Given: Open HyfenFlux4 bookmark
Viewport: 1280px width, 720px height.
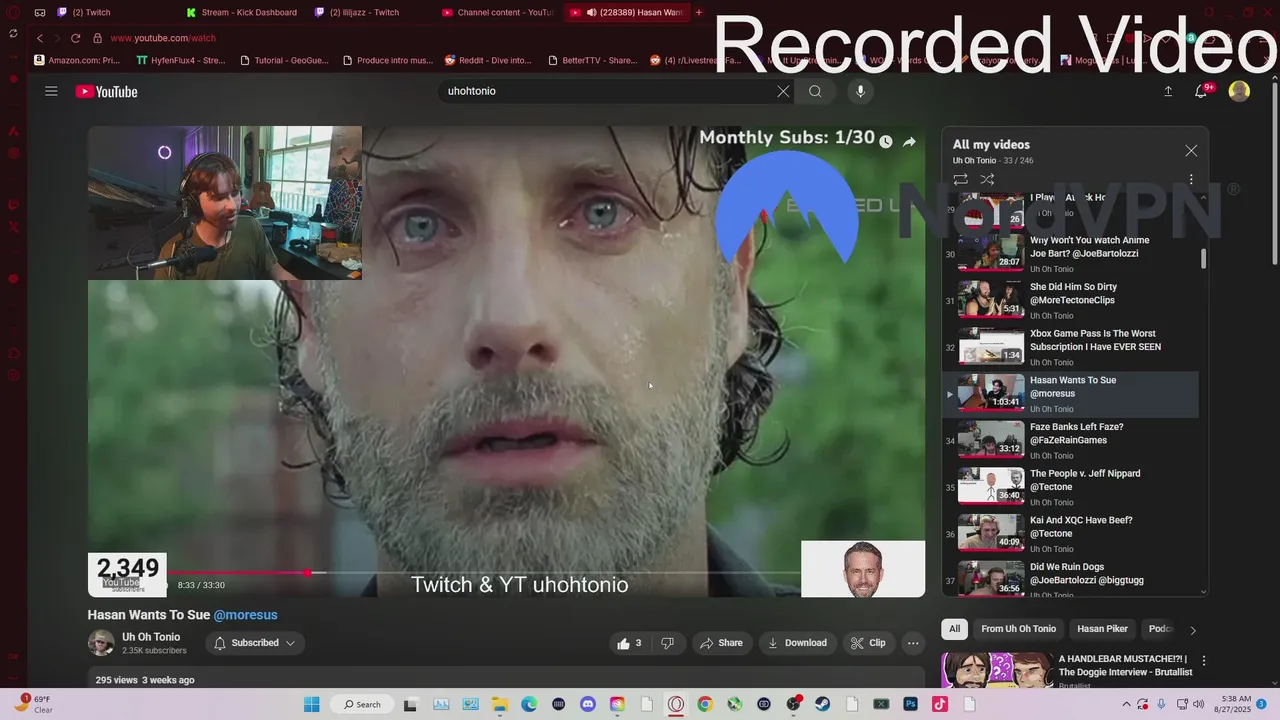Looking at the screenshot, I should coord(181,60).
